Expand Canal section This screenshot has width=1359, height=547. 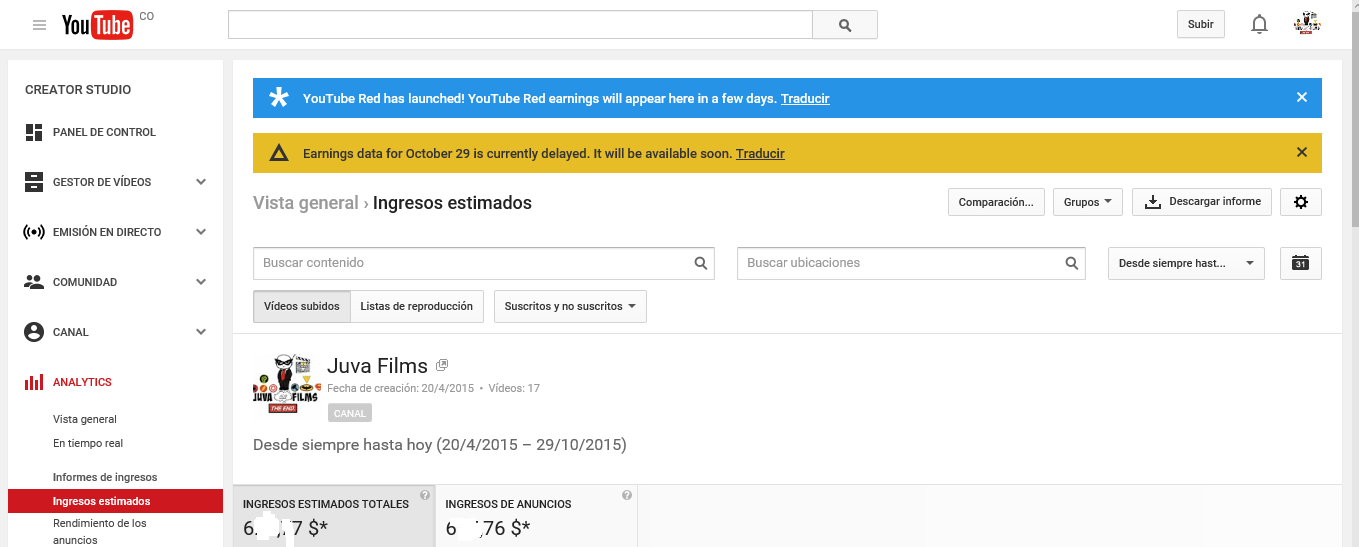(x=201, y=332)
